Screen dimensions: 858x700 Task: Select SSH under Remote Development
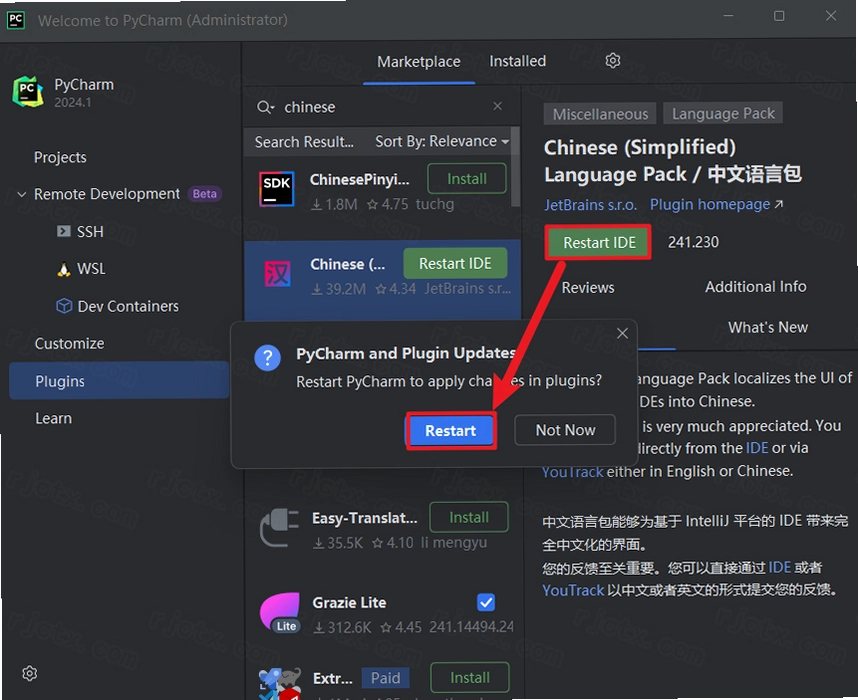90,232
